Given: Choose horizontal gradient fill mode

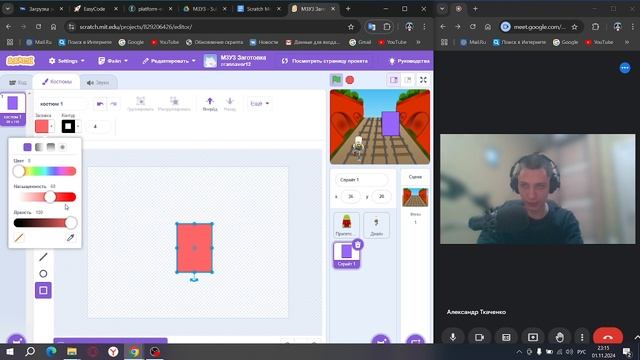Looking at the screenshot, I should (39, 147).
